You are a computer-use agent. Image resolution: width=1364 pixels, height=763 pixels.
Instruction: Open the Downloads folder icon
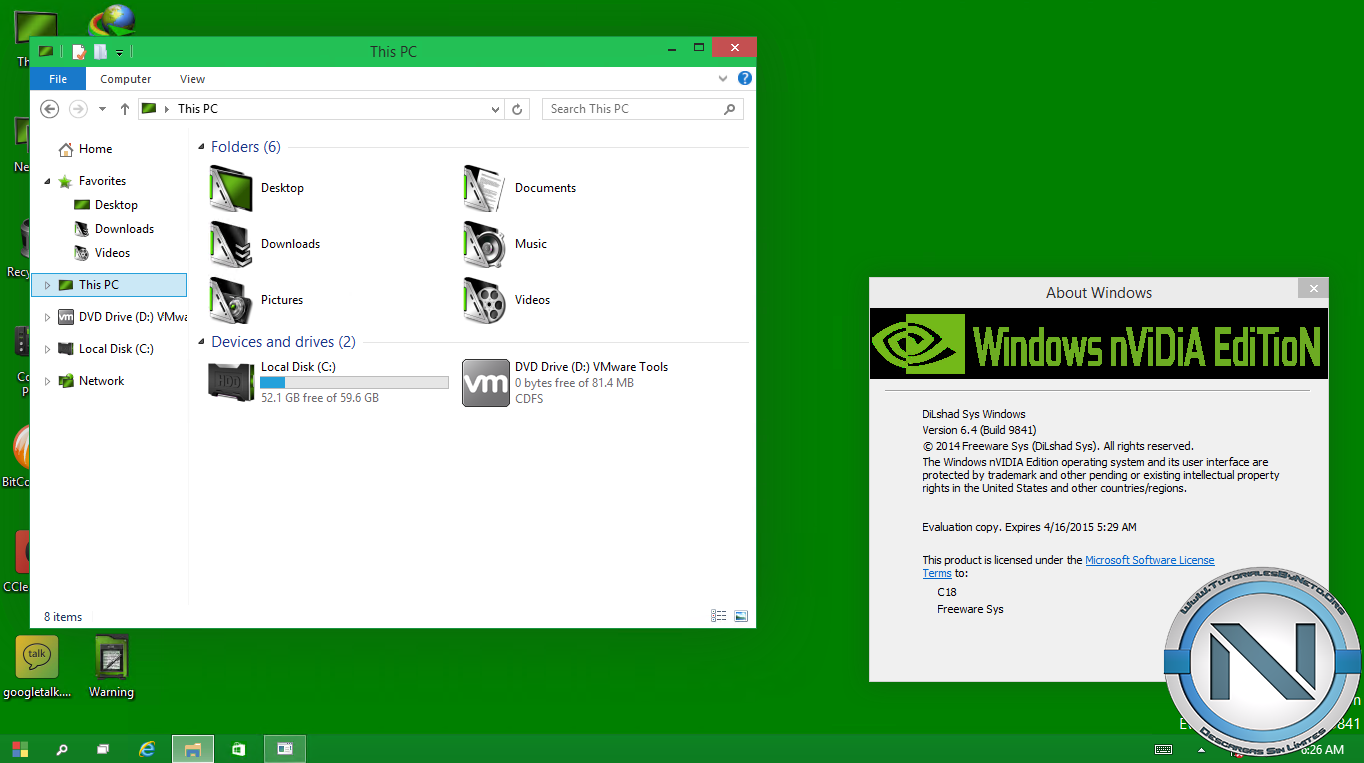pos(231,244)
